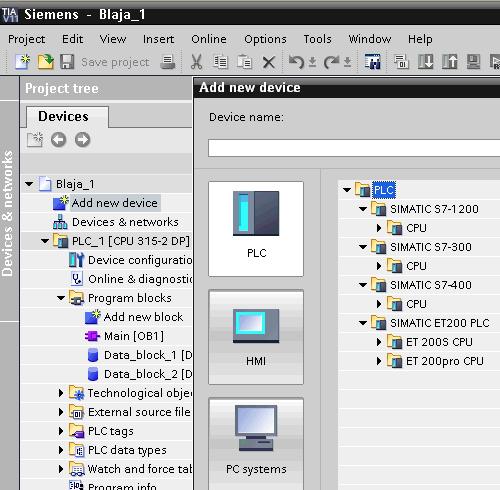Collapse the Program blocks folder
This screenshot has width=500, height=490.
coord(61,298)
